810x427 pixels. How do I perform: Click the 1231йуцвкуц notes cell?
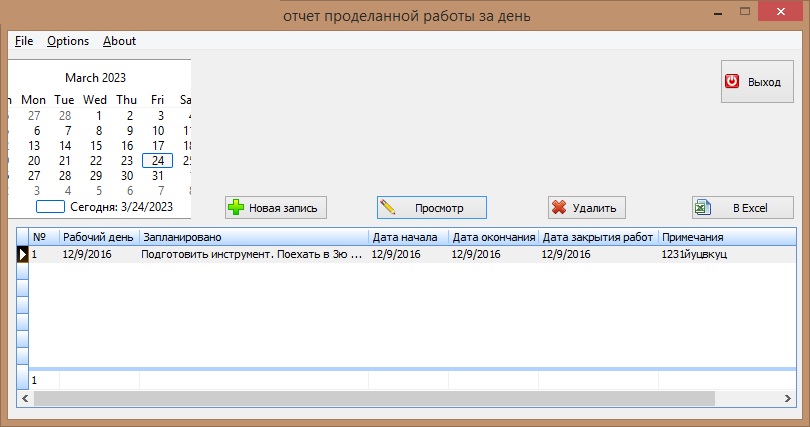[727, 254]
